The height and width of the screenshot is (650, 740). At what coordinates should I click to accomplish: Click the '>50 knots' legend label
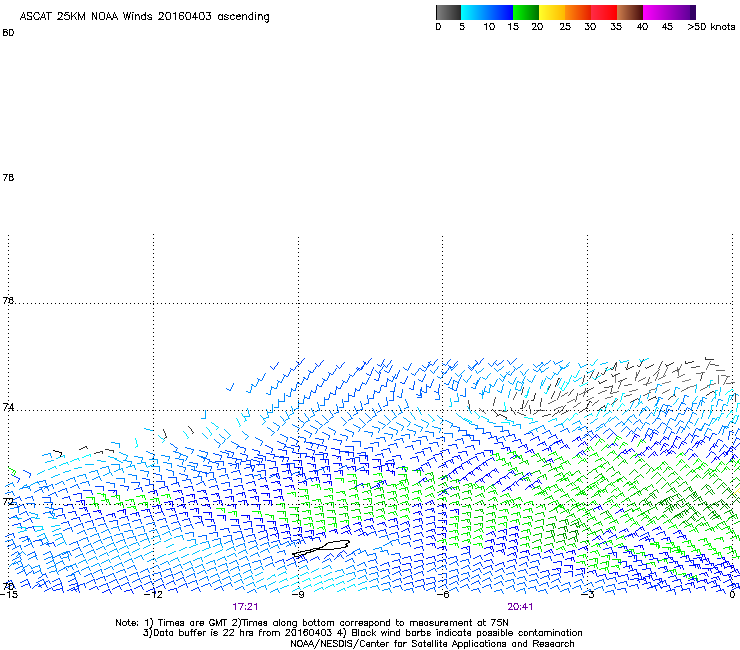tap(711, 27)
